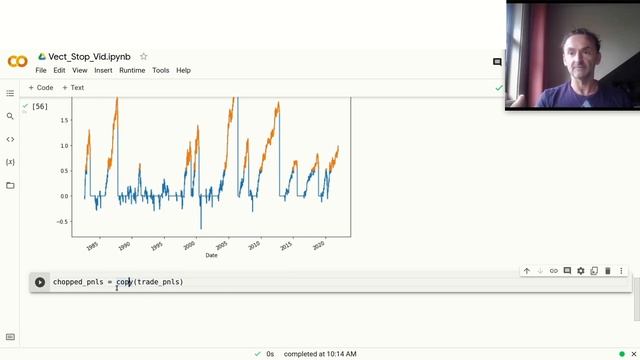Click the green connection status dot

(x=622, y=354)
